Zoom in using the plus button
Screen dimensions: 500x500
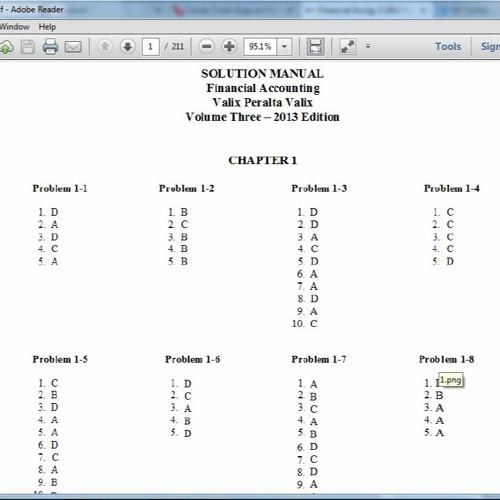pyautogui.click(x=229, y=46)
